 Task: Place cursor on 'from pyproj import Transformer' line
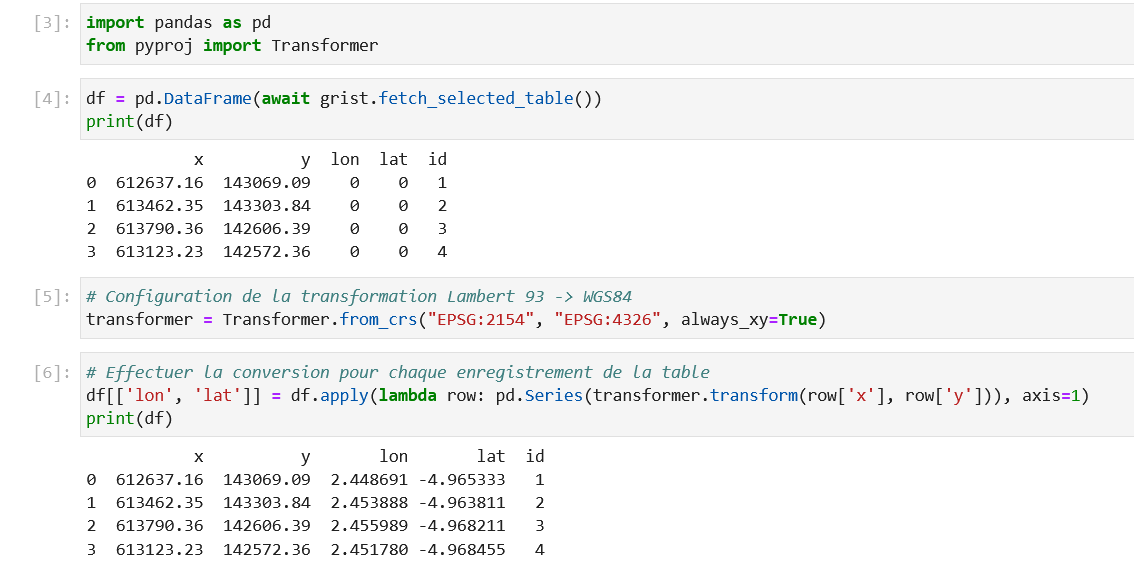pyautogui.click(x=232, y=46)
